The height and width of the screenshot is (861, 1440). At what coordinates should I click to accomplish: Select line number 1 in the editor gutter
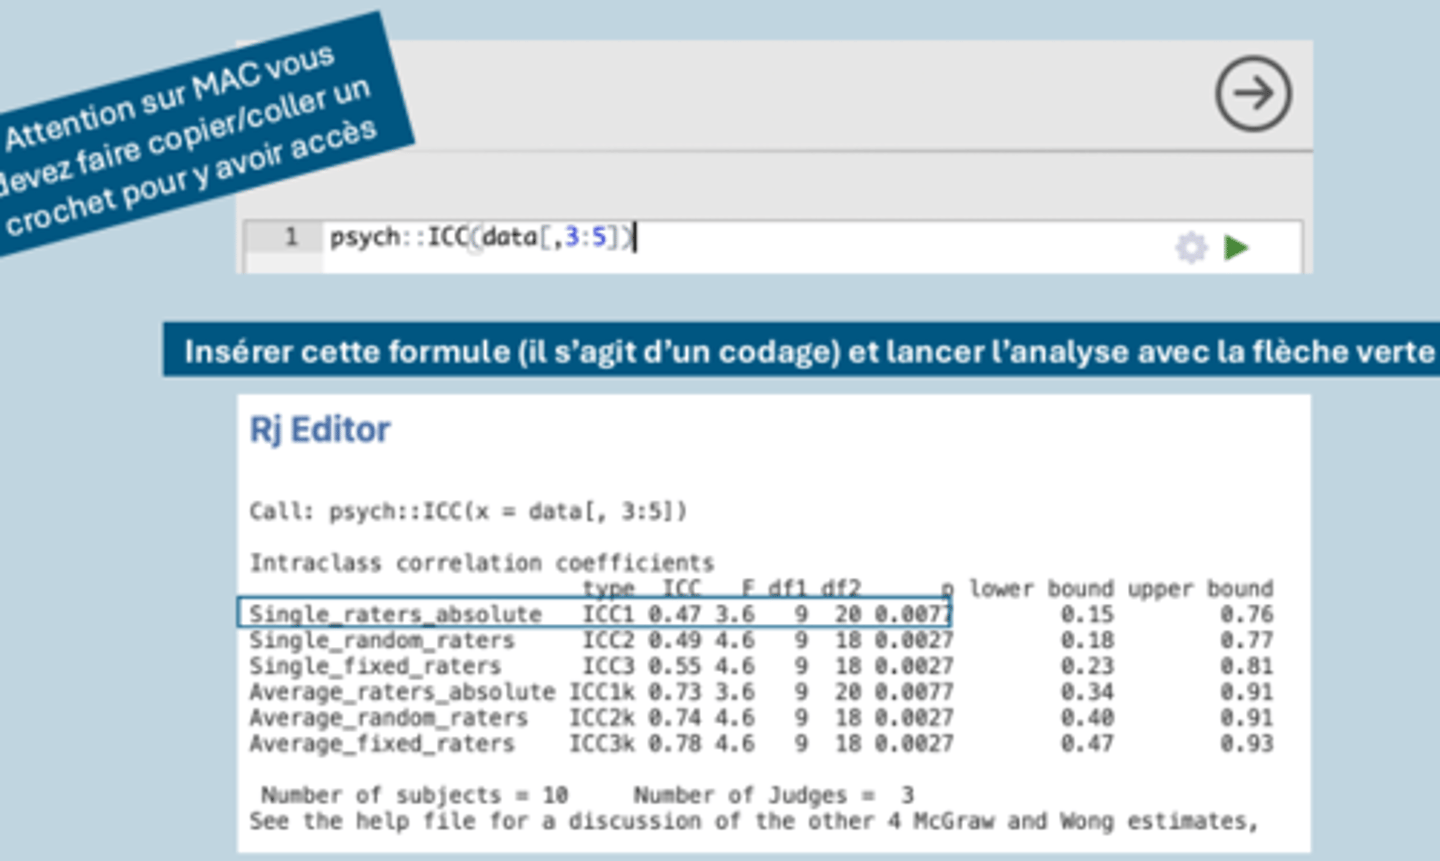pos(291,237)
